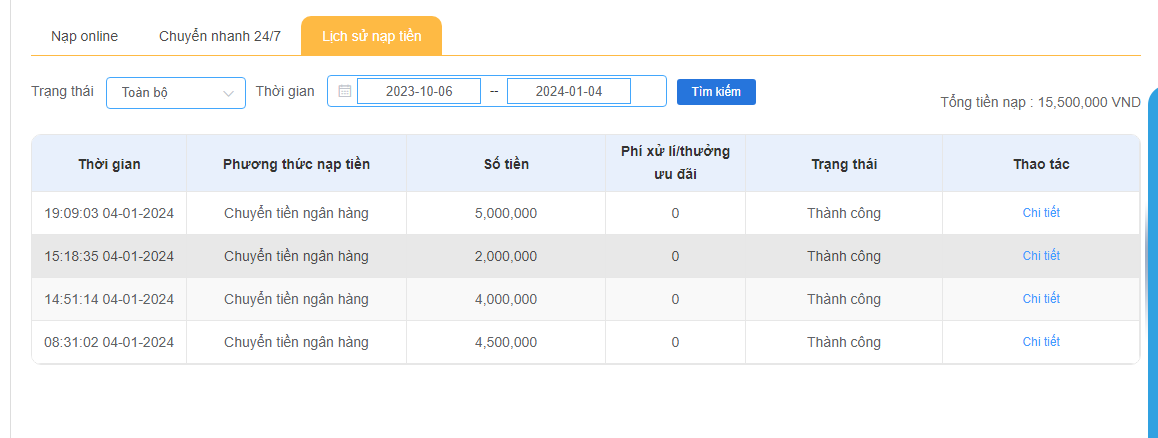1158x438 pixels.
Task: Open the Toàn bộ status combo box
Action: click(x=175, y=92)
